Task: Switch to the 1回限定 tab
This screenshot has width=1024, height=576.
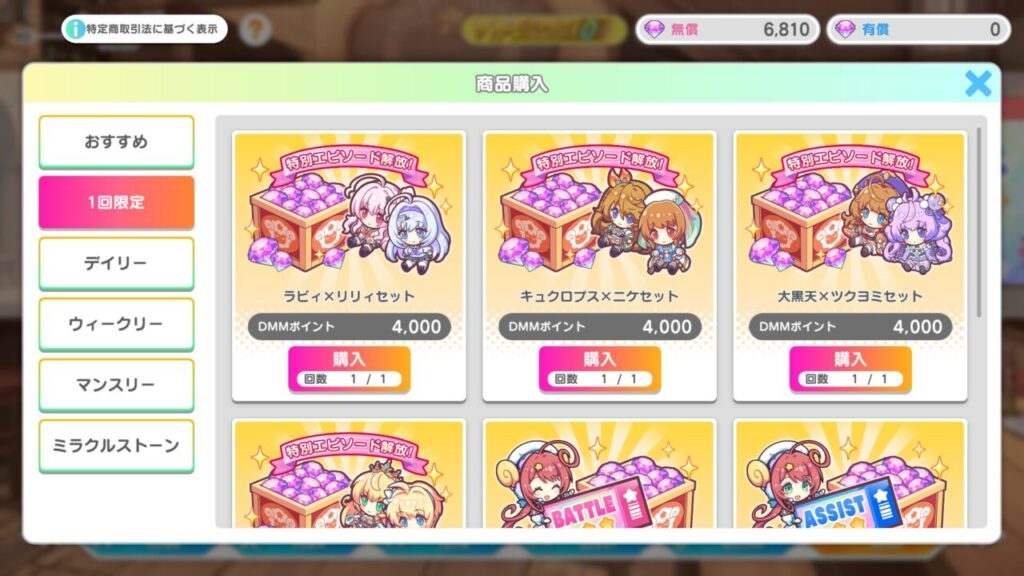Action: [x=116, y=202]
